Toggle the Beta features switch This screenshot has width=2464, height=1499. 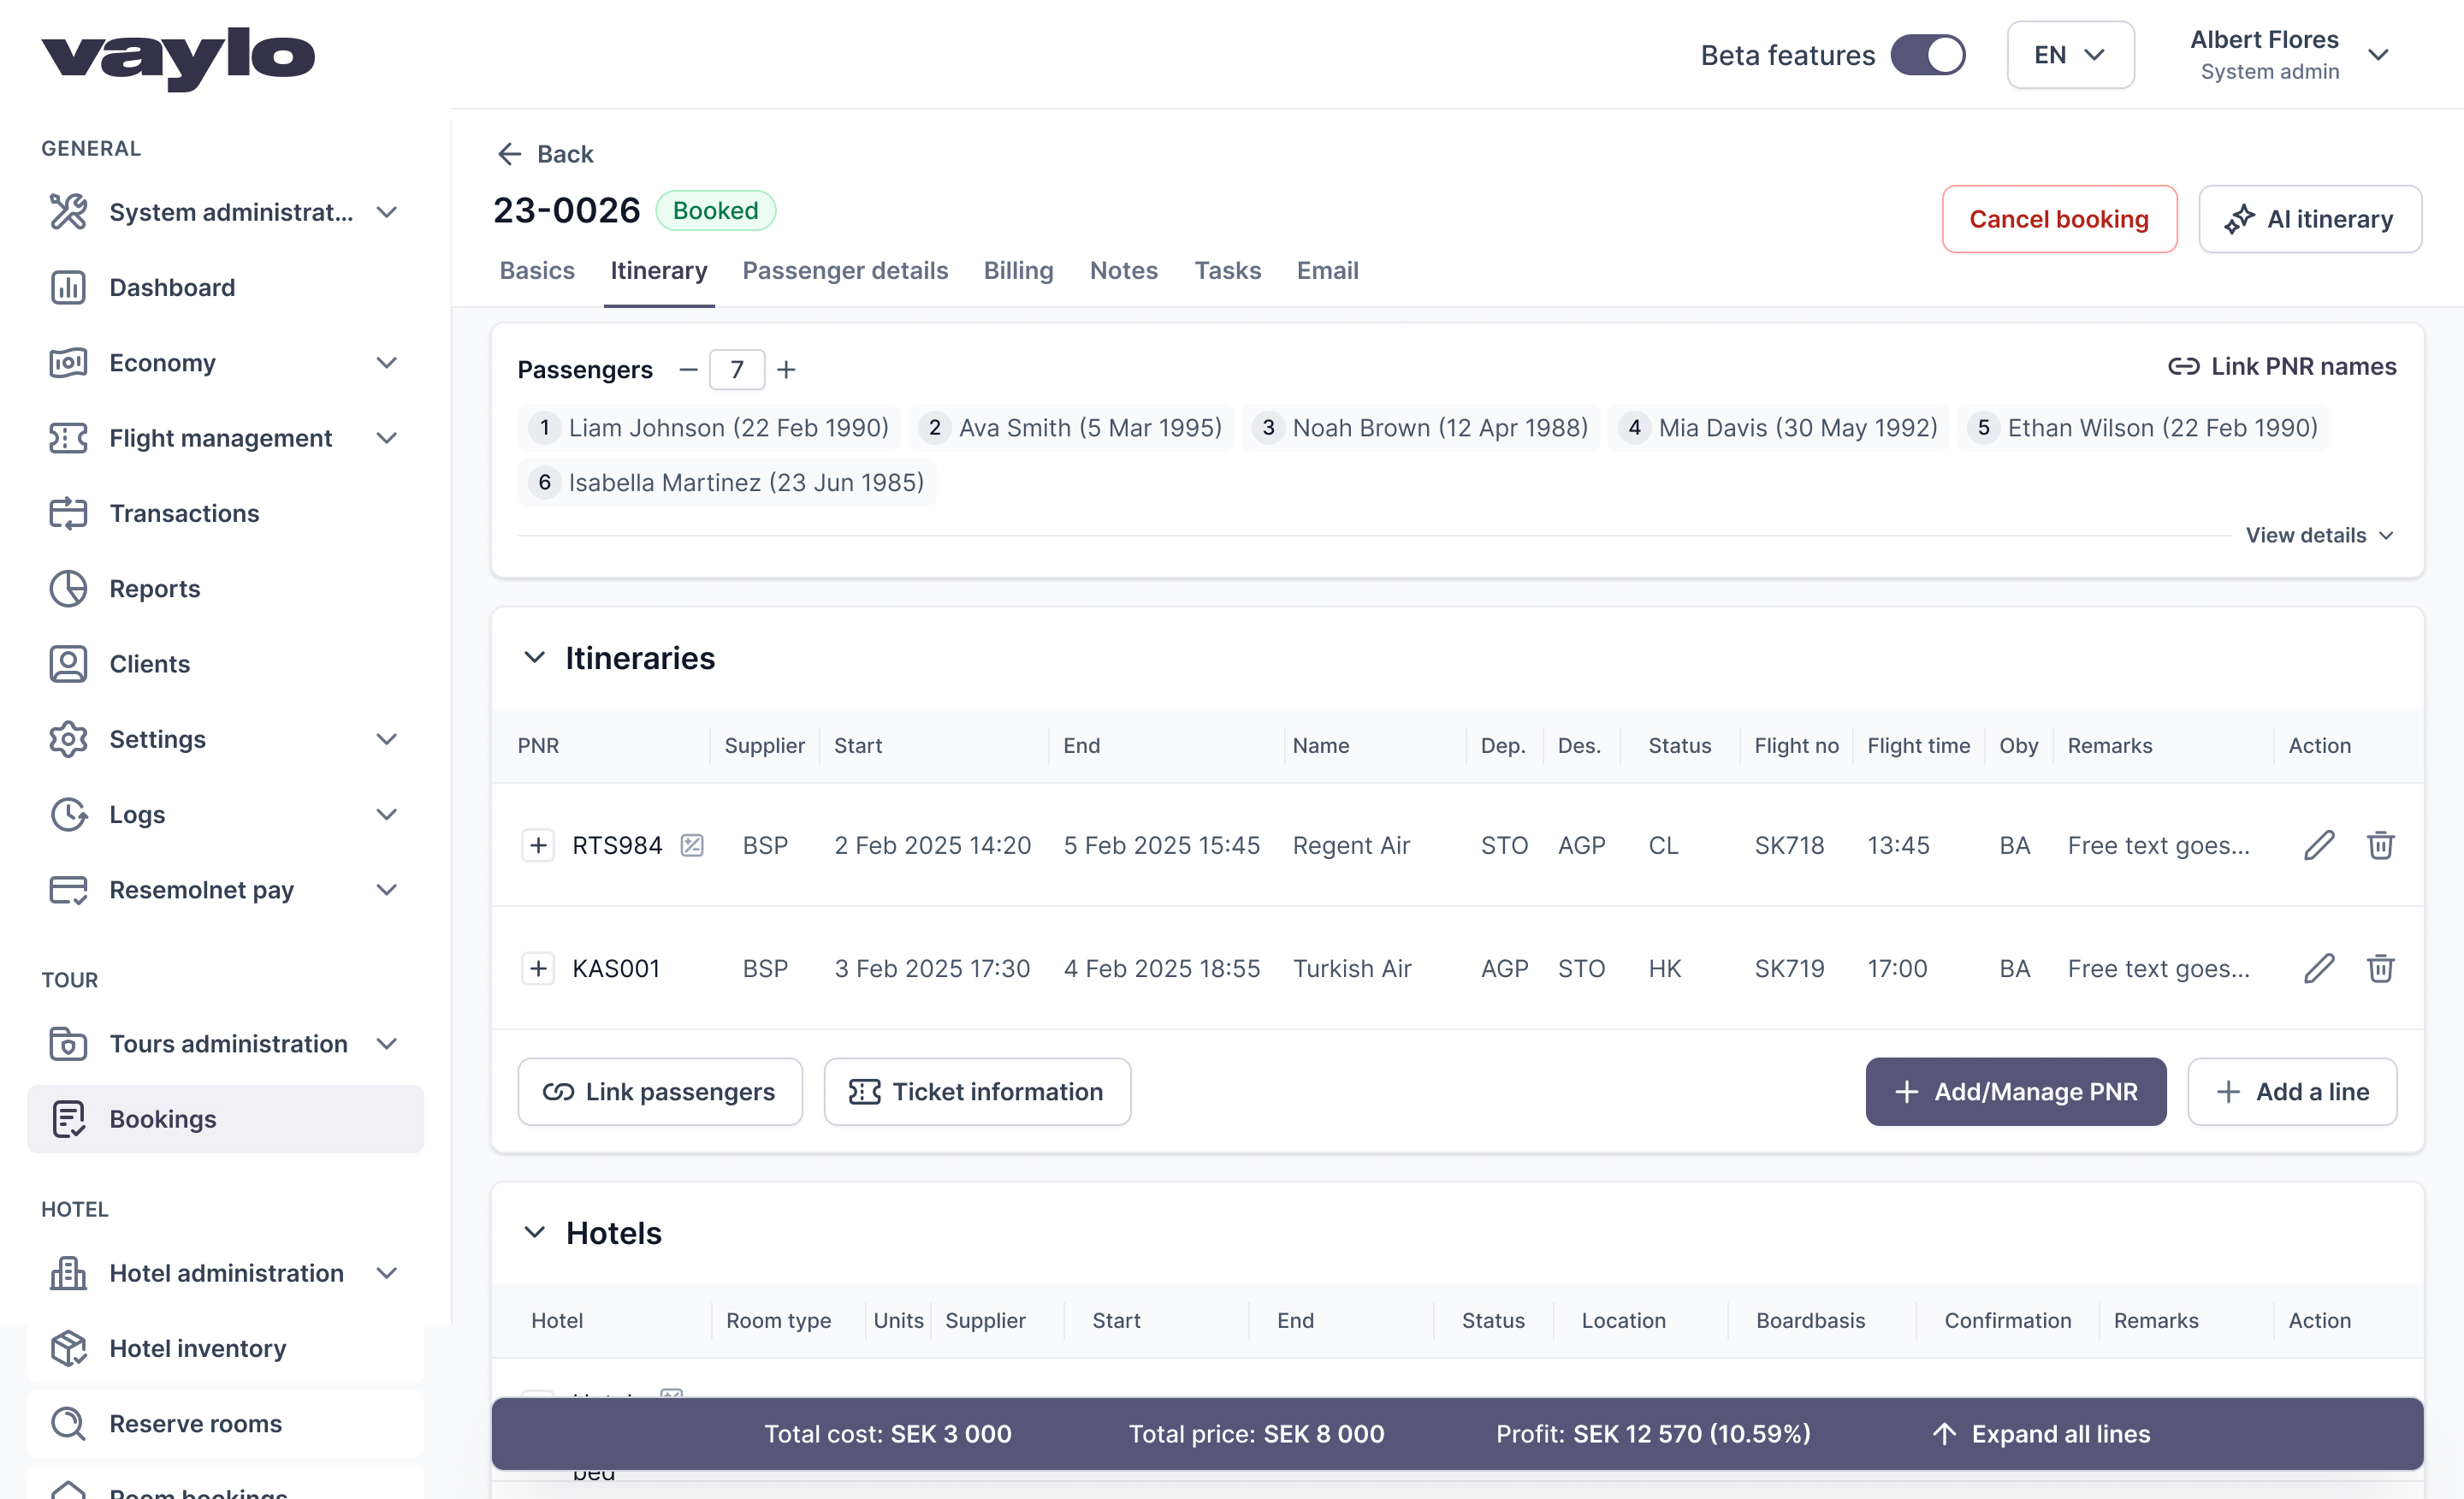[x=1927, y=55]
